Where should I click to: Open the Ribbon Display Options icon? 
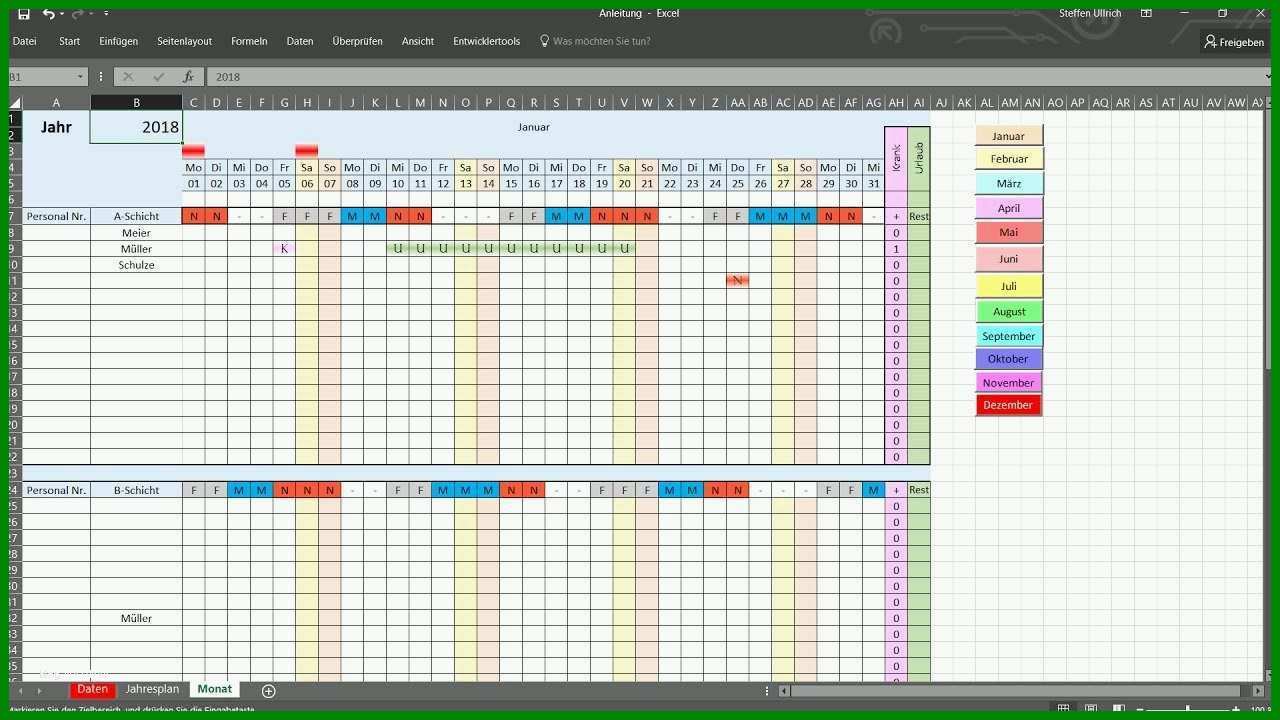[x=1146, y=14]
